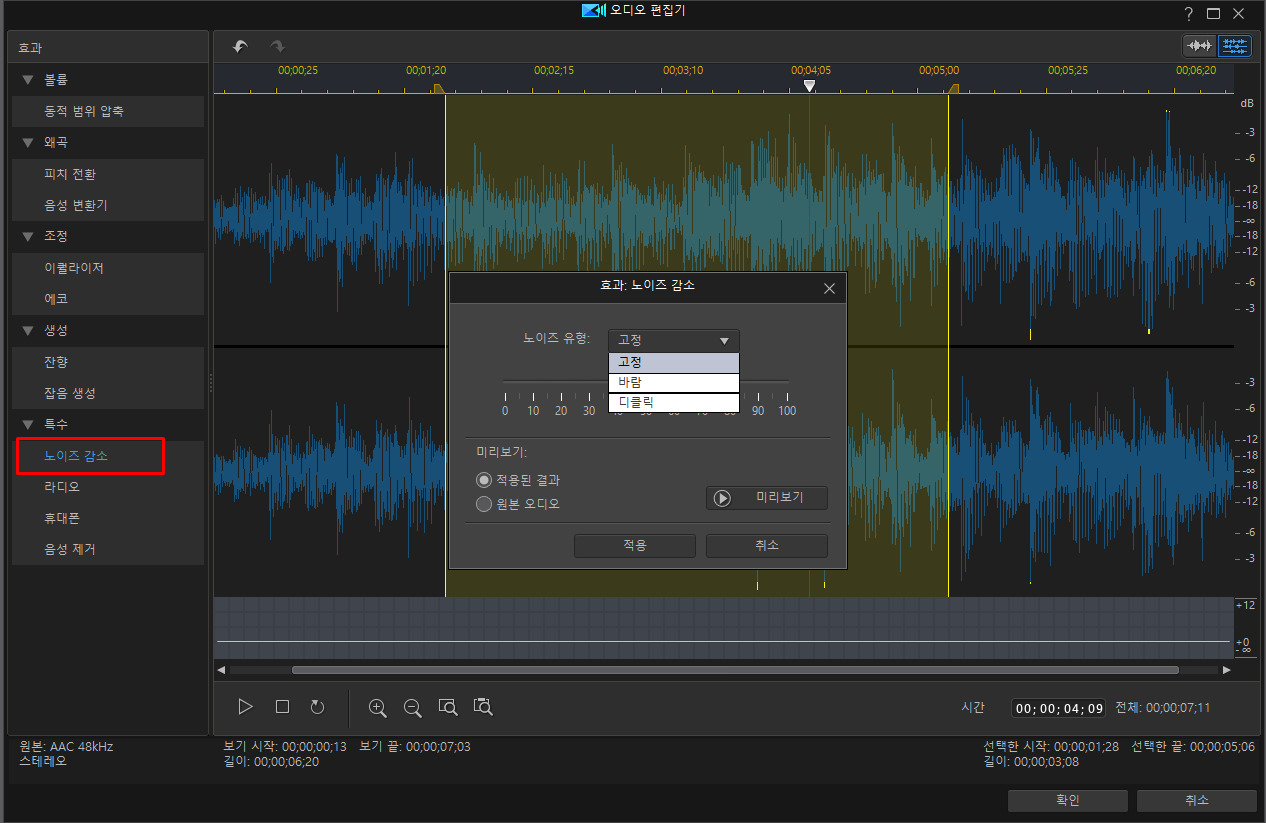
Task: Select the 적용된 결과 radio button
Action: click(x=484, y=481)
